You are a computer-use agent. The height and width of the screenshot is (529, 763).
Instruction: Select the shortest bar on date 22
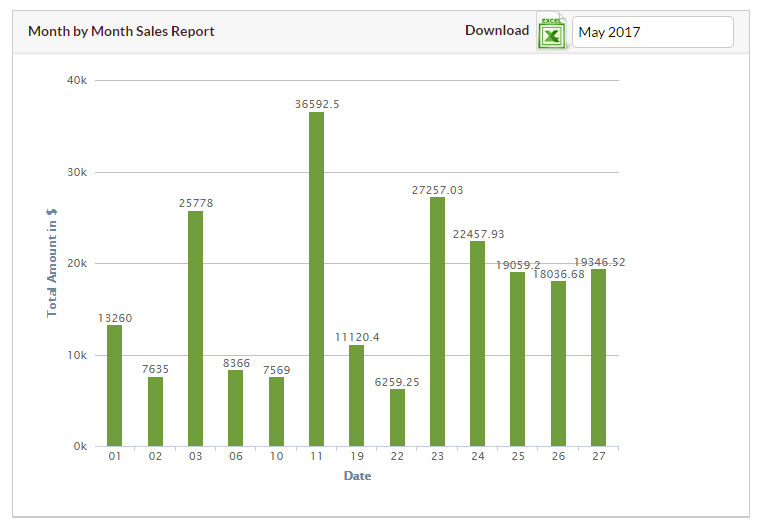point(397,417)
